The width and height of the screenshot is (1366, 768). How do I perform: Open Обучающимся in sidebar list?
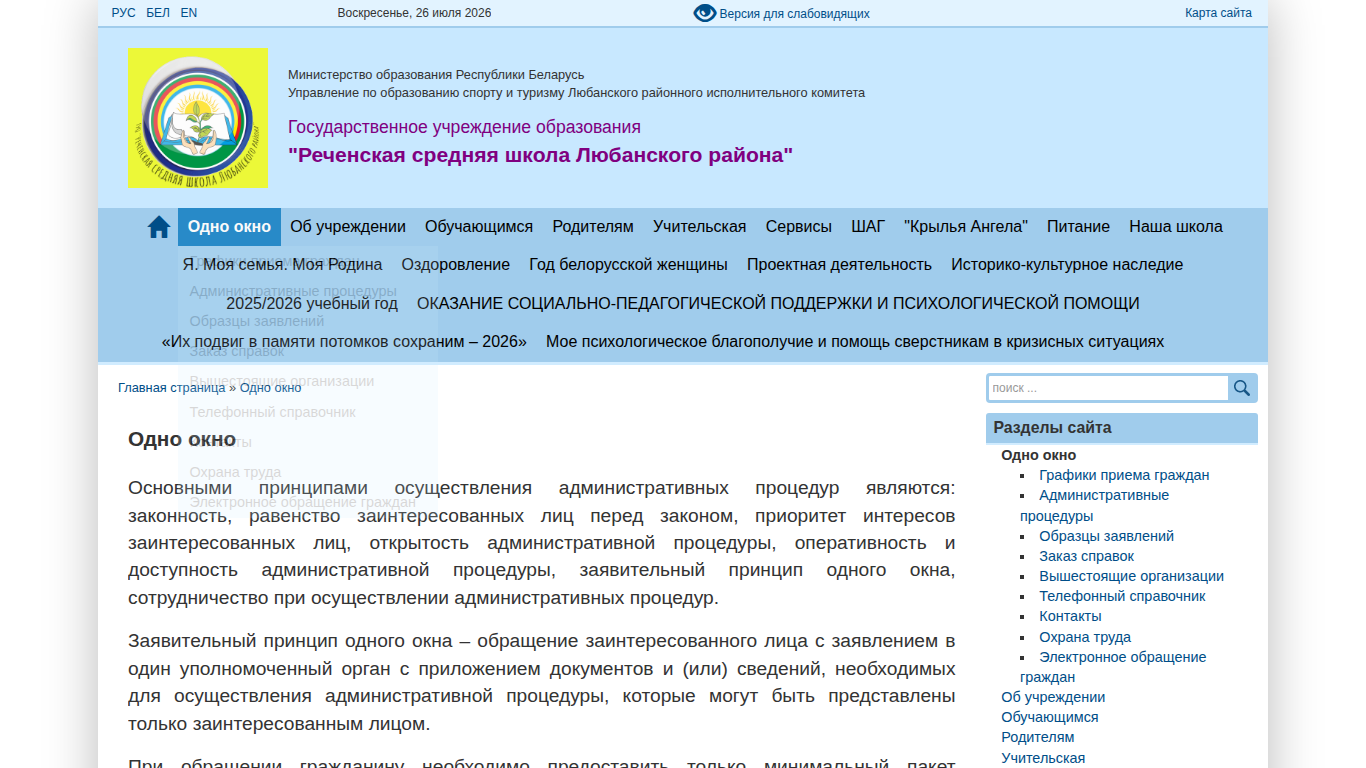pyautogui.click(x=1050, y=717)
